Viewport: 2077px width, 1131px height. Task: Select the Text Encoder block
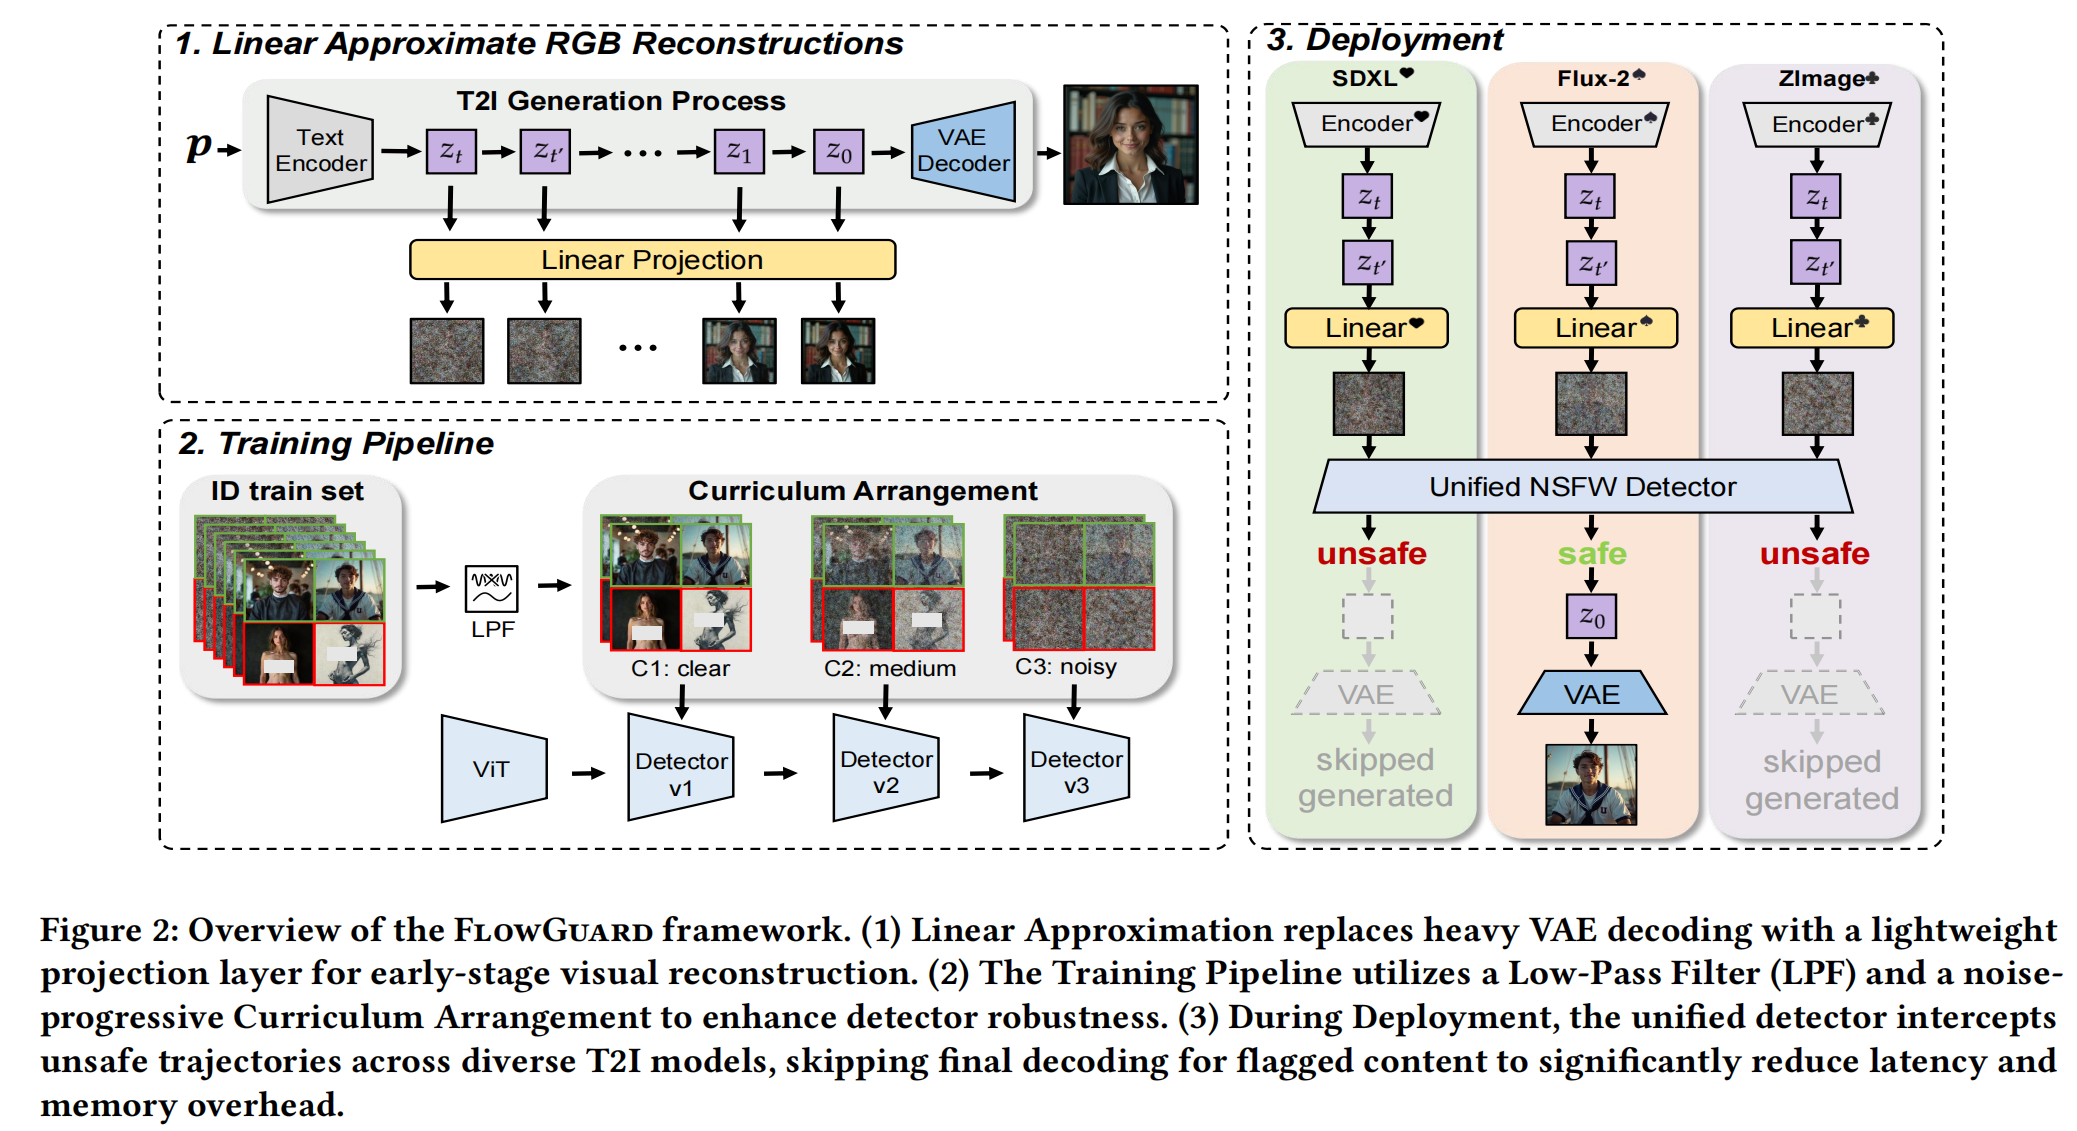320,150
